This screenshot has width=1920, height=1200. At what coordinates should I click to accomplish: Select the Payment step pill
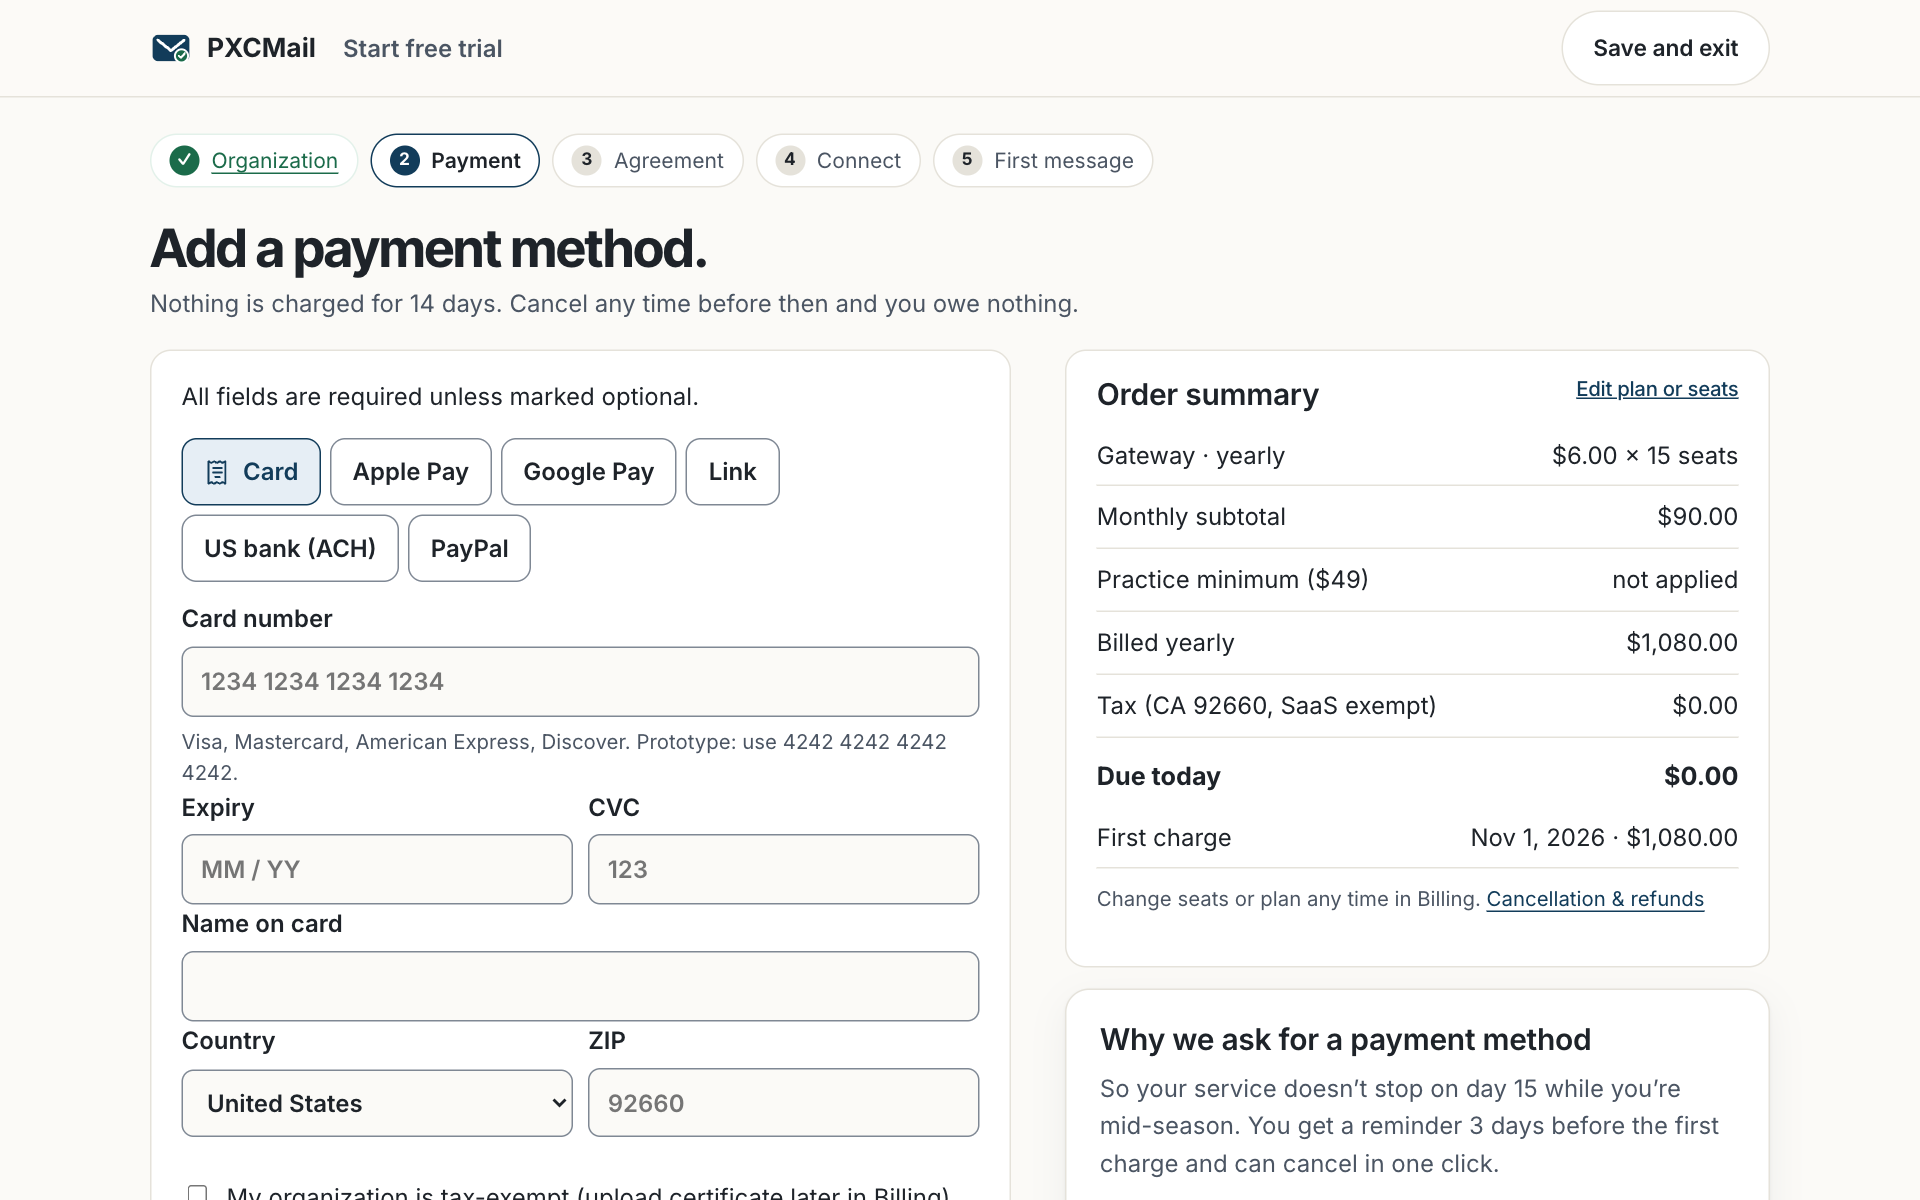coord(455,160)
